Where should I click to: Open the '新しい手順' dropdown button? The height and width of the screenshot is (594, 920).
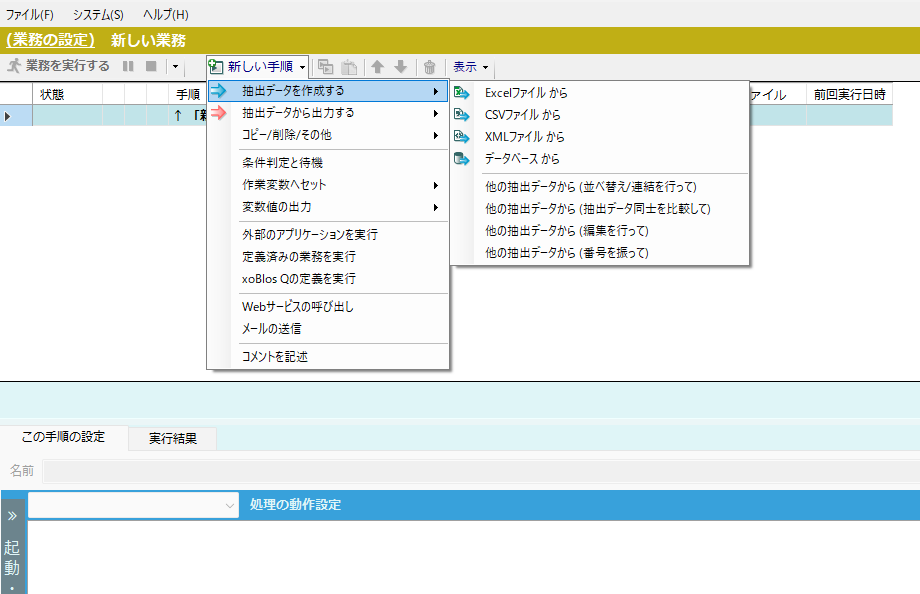click(258, 67)
